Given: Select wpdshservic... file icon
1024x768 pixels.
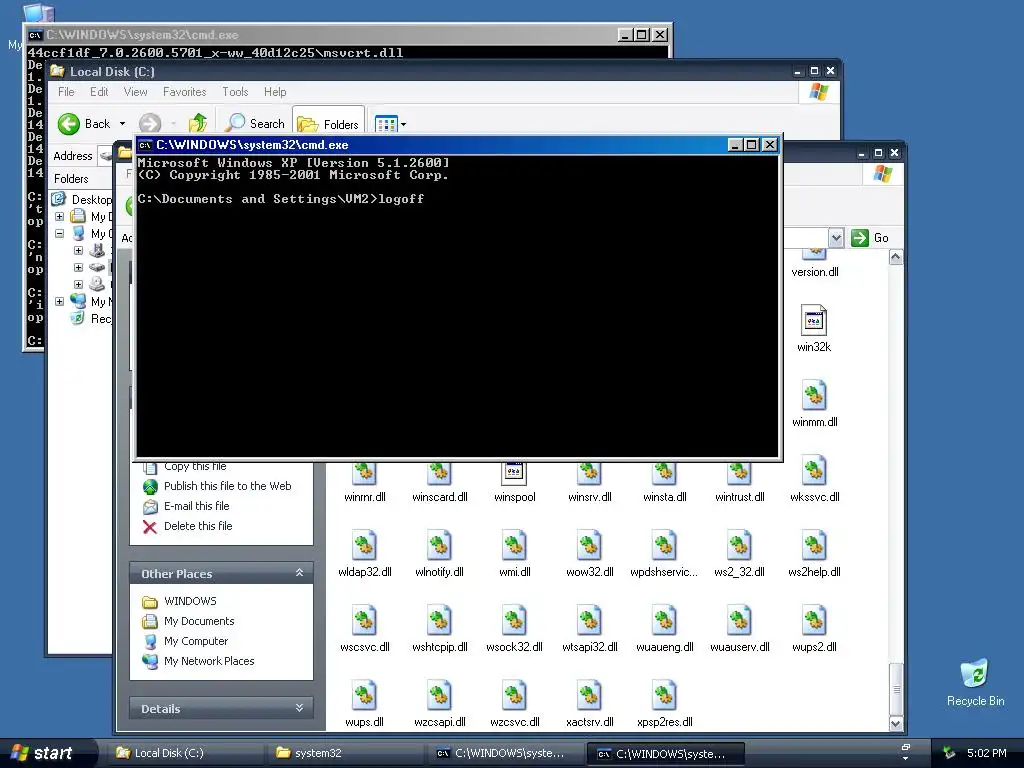Looking at the screenshot, I should click(664, 545).
